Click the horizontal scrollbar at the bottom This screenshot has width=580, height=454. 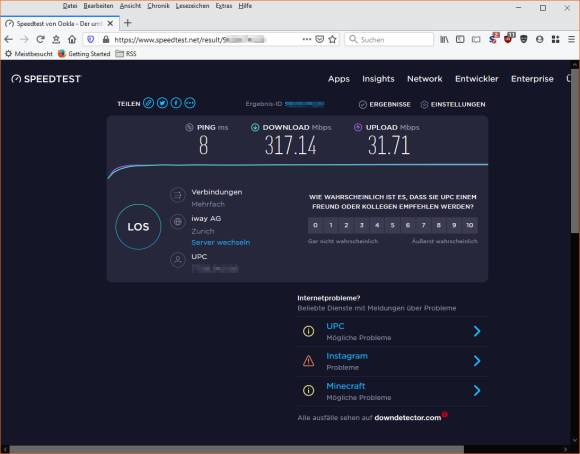237,450
